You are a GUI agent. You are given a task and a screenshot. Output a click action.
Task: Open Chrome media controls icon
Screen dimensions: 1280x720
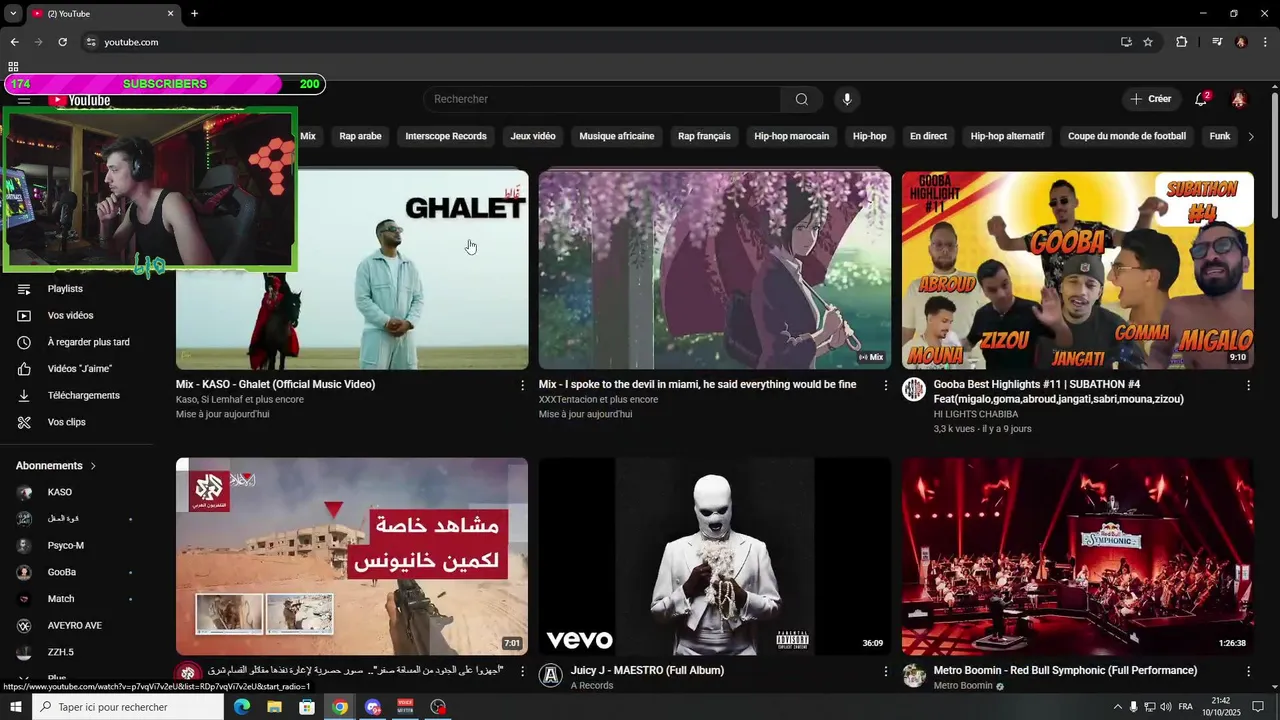click(1217, 42)
